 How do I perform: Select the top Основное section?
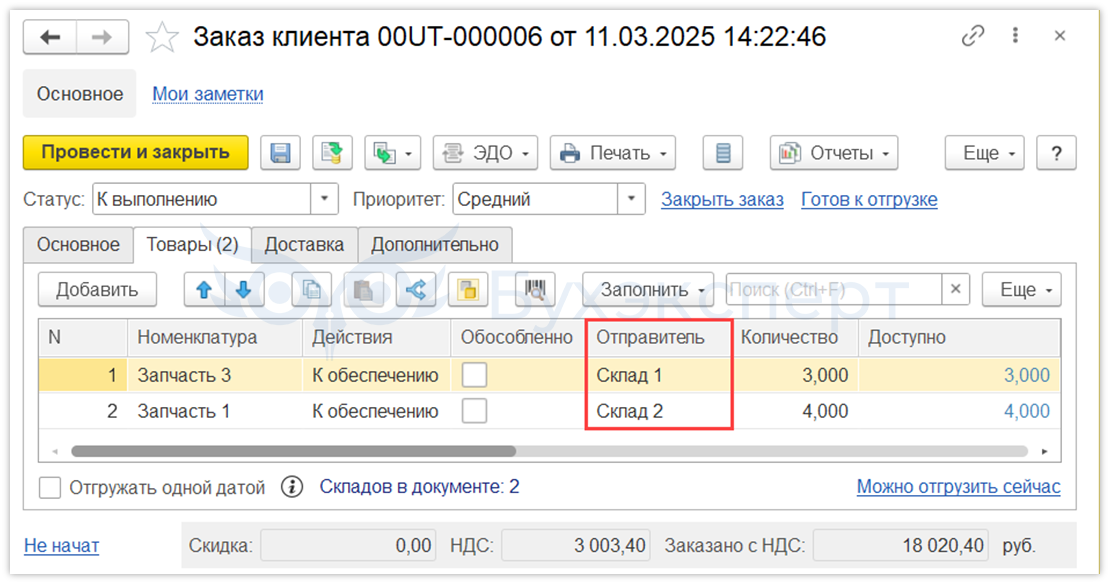pos(79,93)
